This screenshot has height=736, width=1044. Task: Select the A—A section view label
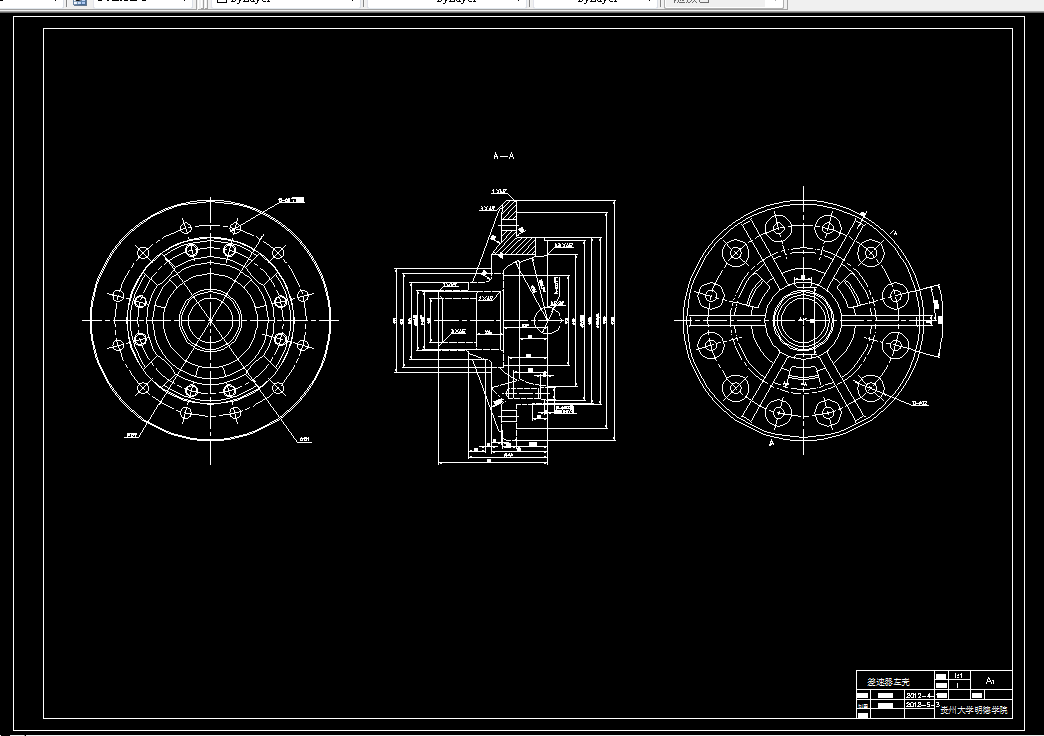(x=503, y=156)
